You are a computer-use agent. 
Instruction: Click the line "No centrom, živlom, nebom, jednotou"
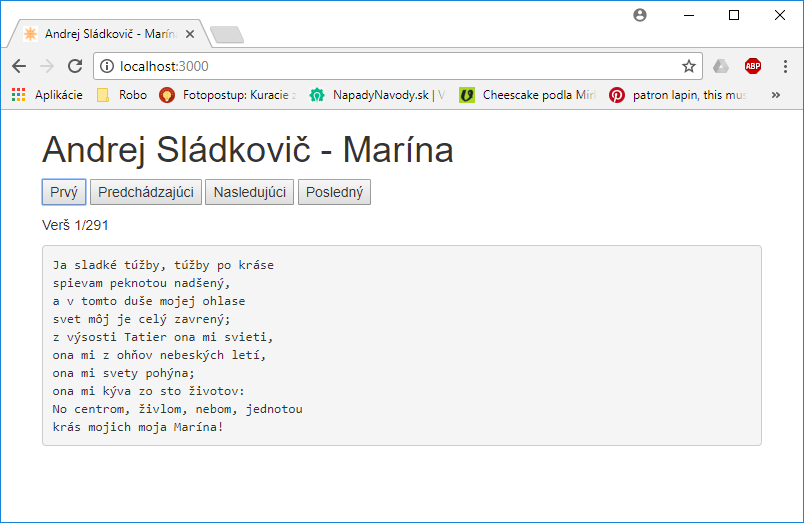(x=177, y=409)
